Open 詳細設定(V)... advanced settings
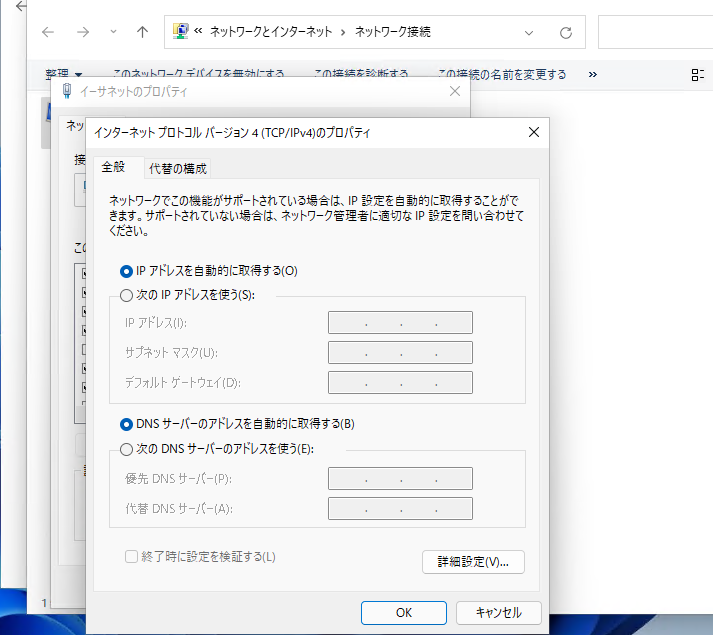713x635 pixels. [473, 562]
